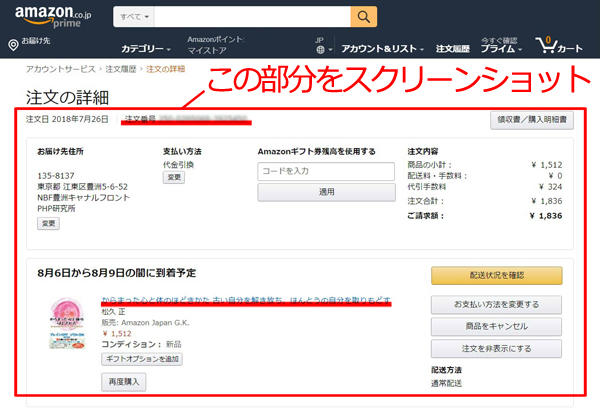
Task: Click the book cover thumbnail
Action: (x=67, y=324)
